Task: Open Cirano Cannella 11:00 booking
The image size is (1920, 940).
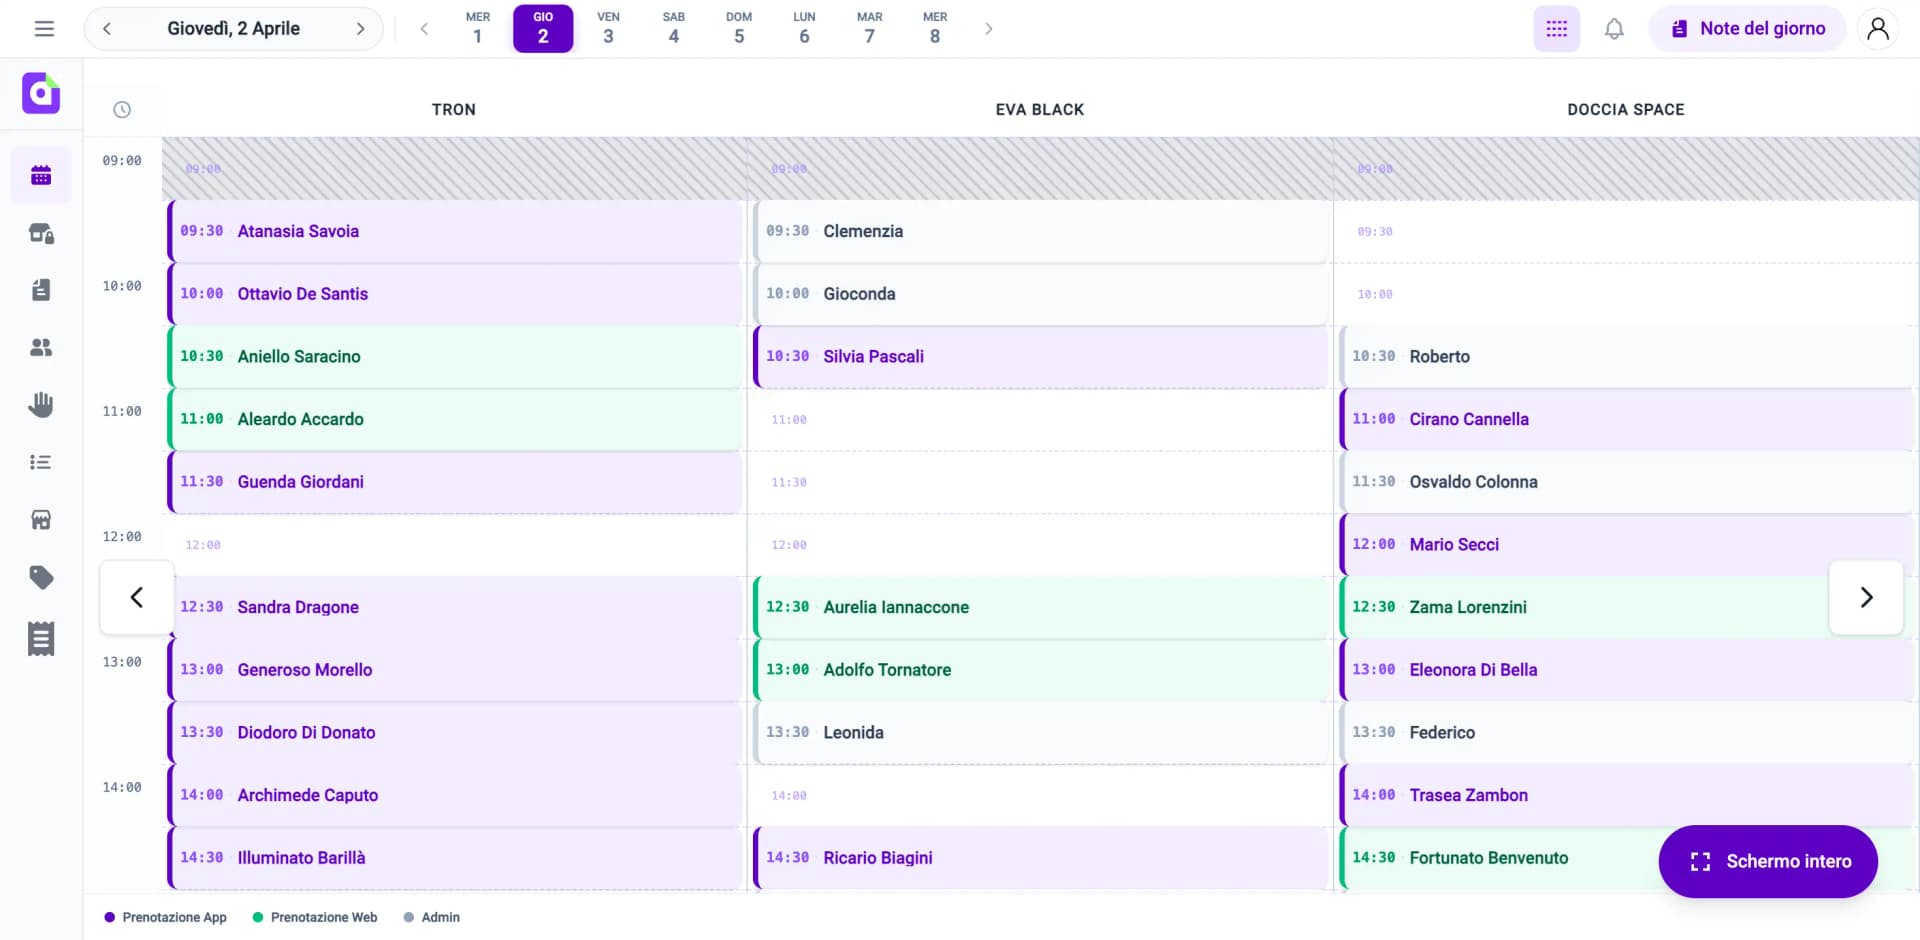Action: pyautogui.click(x=1626, y=419)
